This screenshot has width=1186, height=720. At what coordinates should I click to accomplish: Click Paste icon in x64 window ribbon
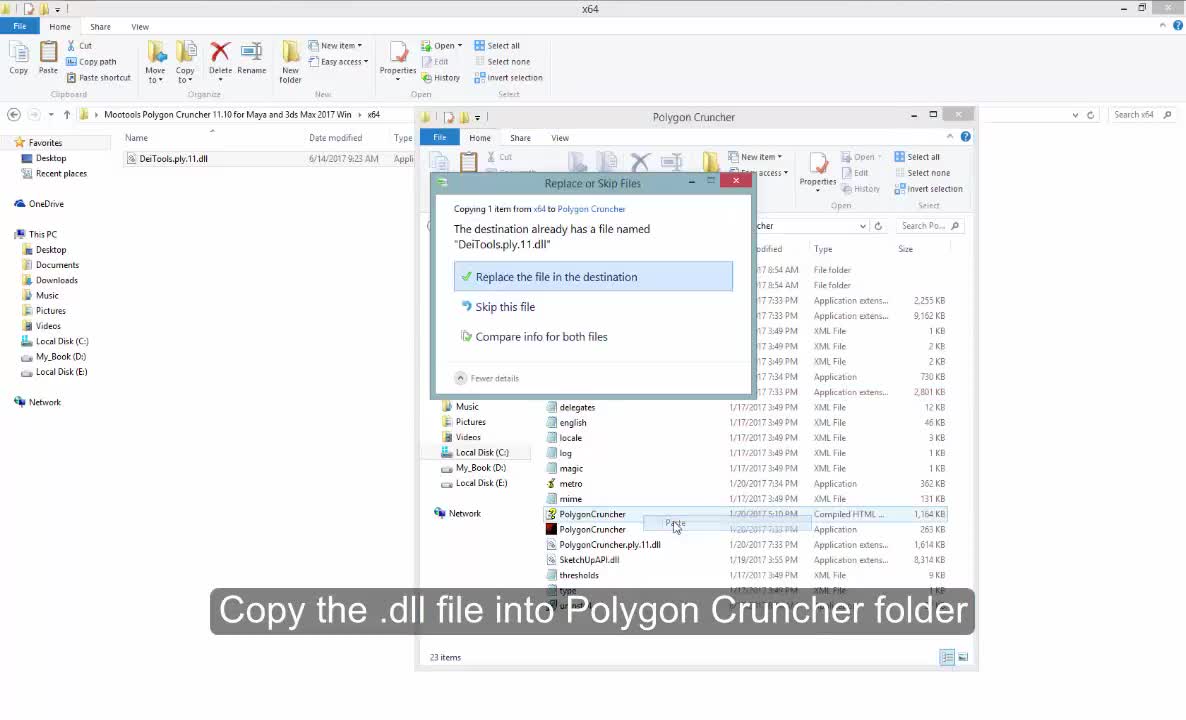coord(48,58)
